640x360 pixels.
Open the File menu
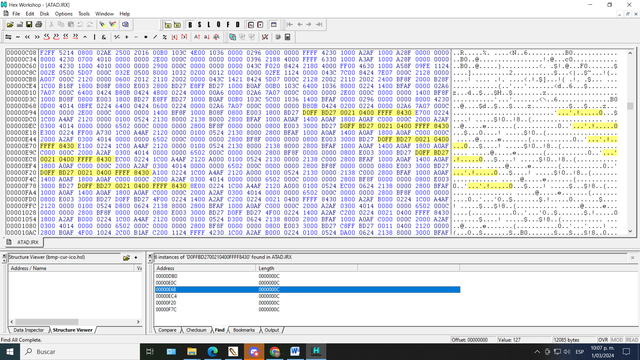[x=16, y=13]
